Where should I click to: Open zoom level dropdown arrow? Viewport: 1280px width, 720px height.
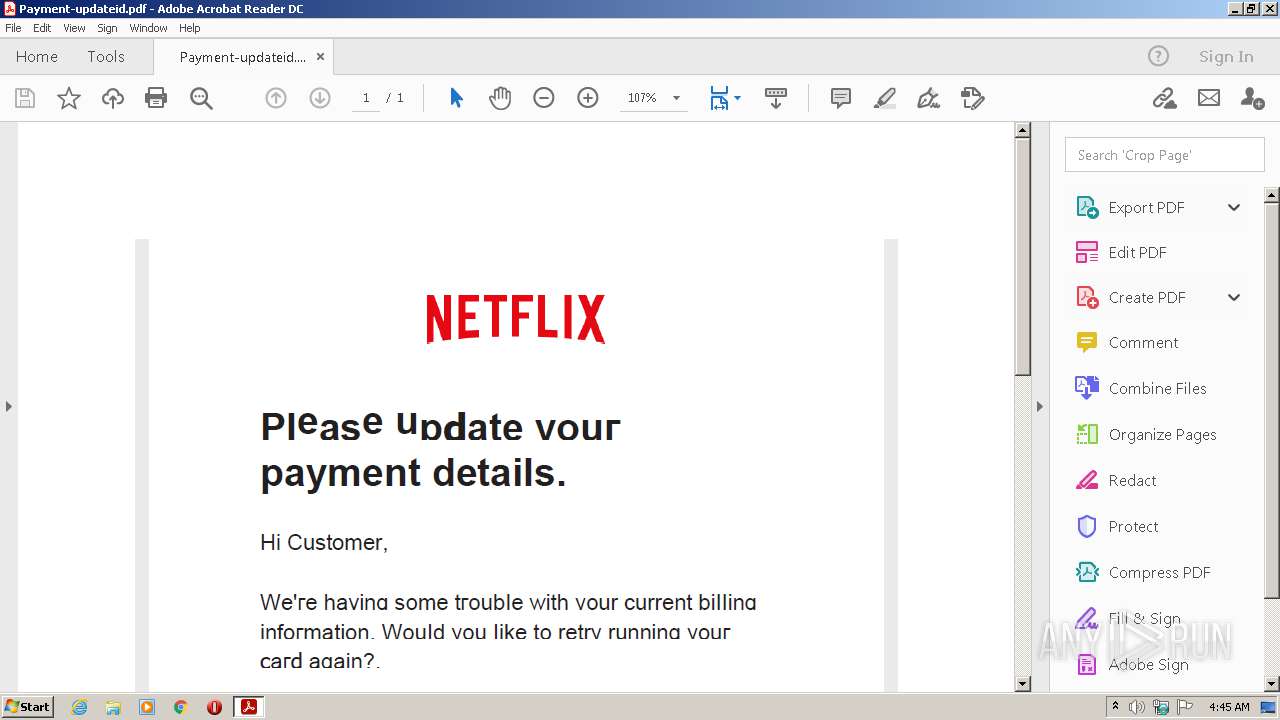pos(676,98)
